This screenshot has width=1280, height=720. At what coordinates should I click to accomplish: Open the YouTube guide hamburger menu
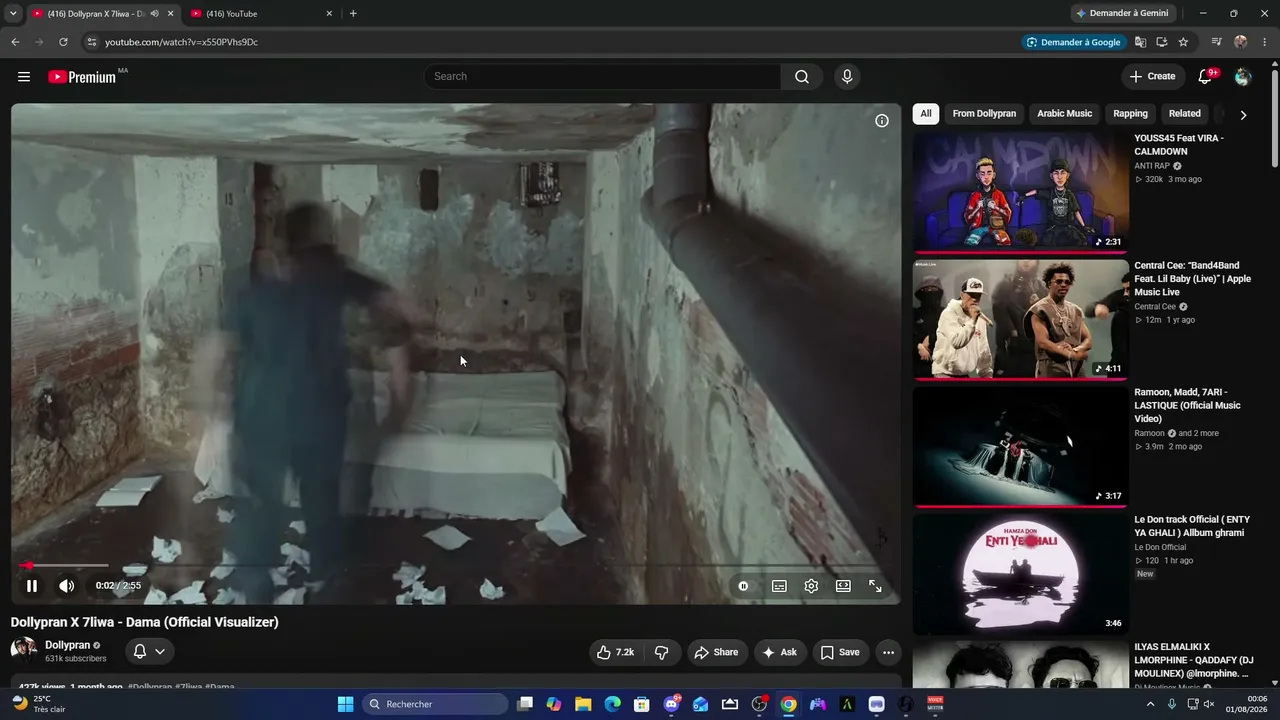pyautogui.click(x=24, y=77)
